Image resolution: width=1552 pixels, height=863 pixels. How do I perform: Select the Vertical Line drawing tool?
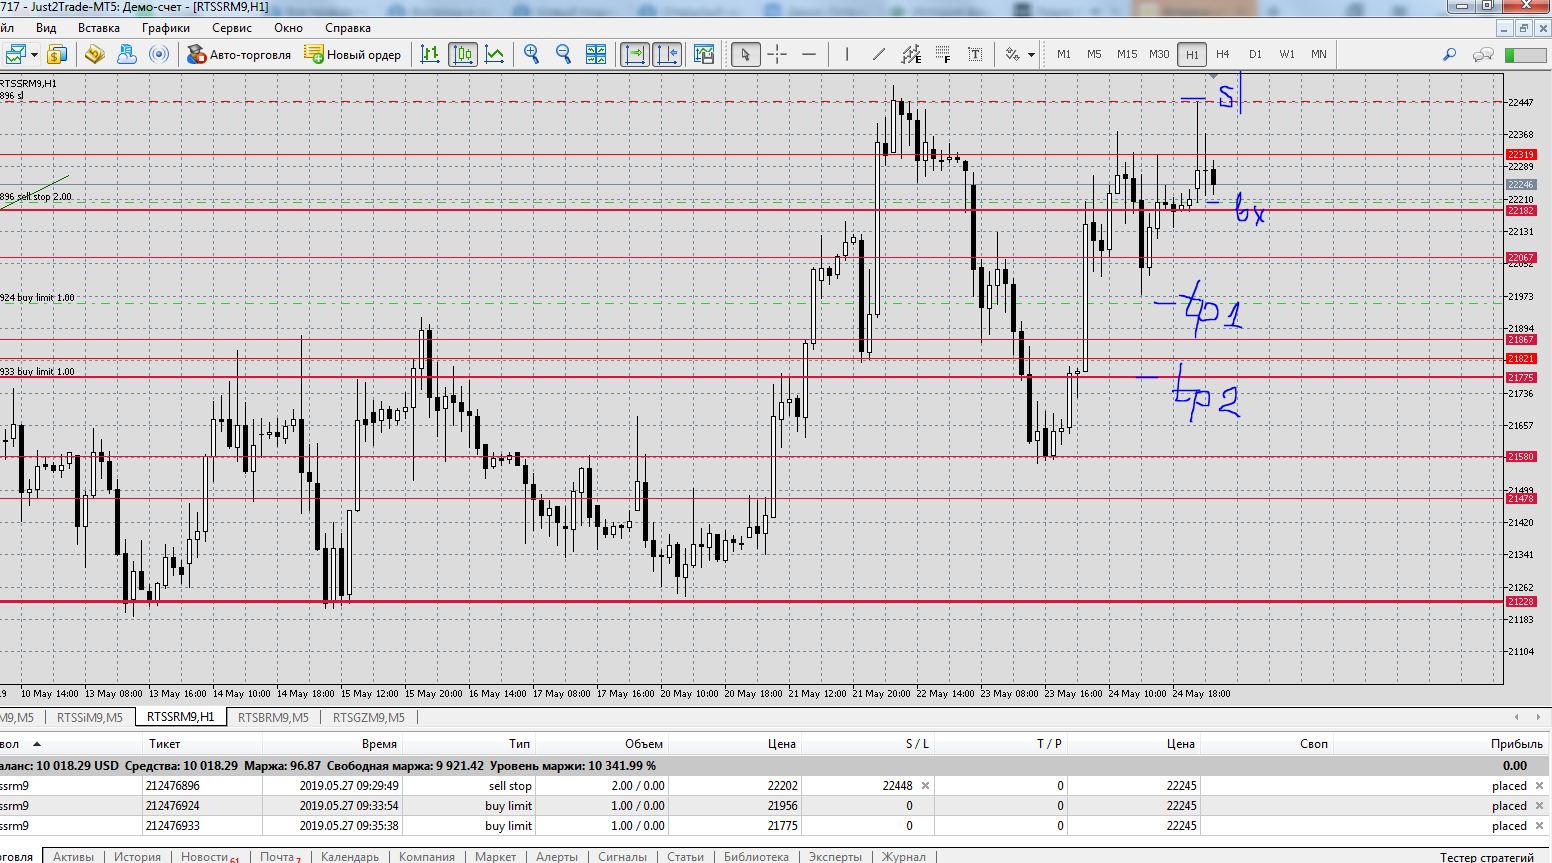[847, 54]
